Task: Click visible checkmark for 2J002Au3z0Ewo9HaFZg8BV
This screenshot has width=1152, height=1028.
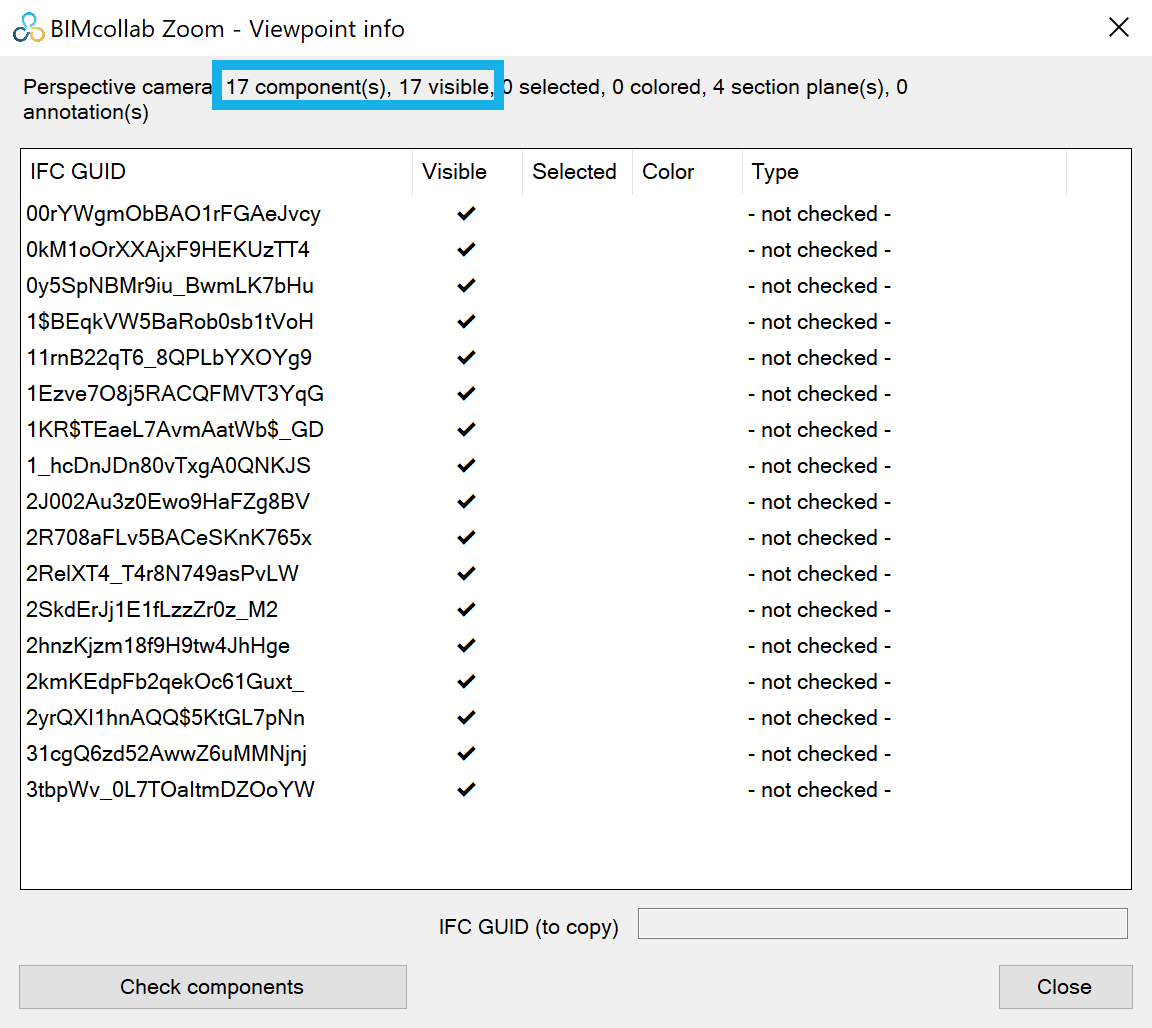Action: tap(467, 502)
